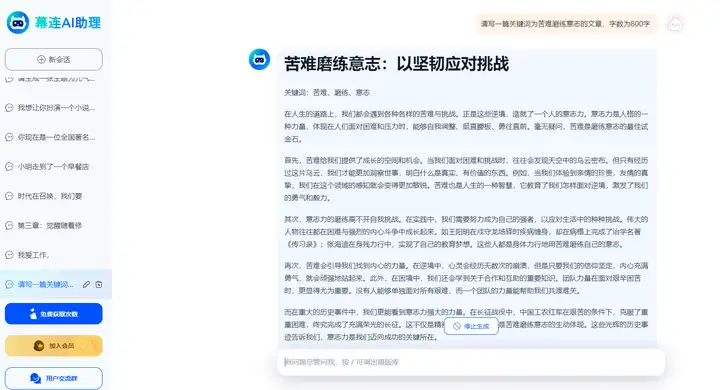Click the 幕连AI助理 robot logo icon

pyautogui.click(x=18, y=23)
